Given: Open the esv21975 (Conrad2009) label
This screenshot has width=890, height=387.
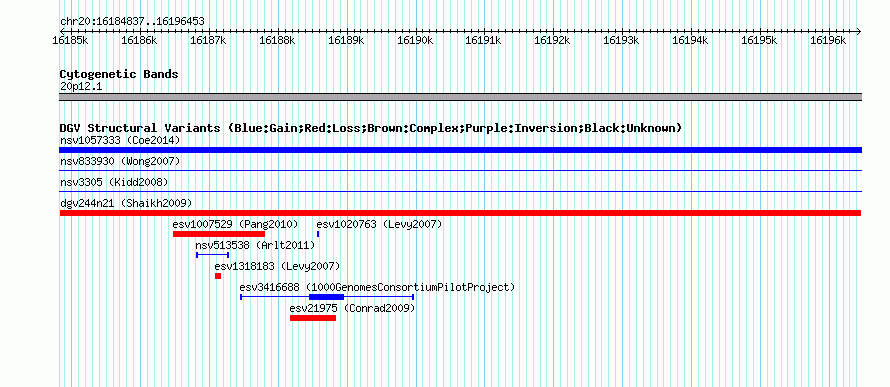Looking at the screenshot, I should pos(352,308).
